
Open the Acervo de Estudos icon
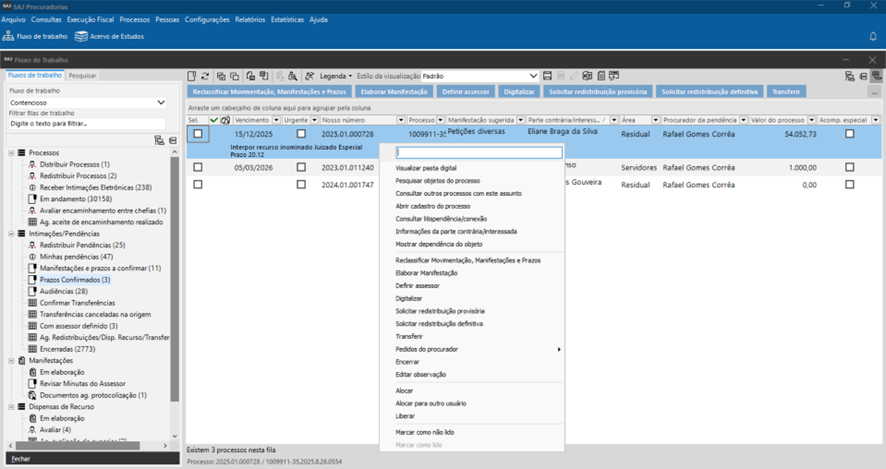82,37
